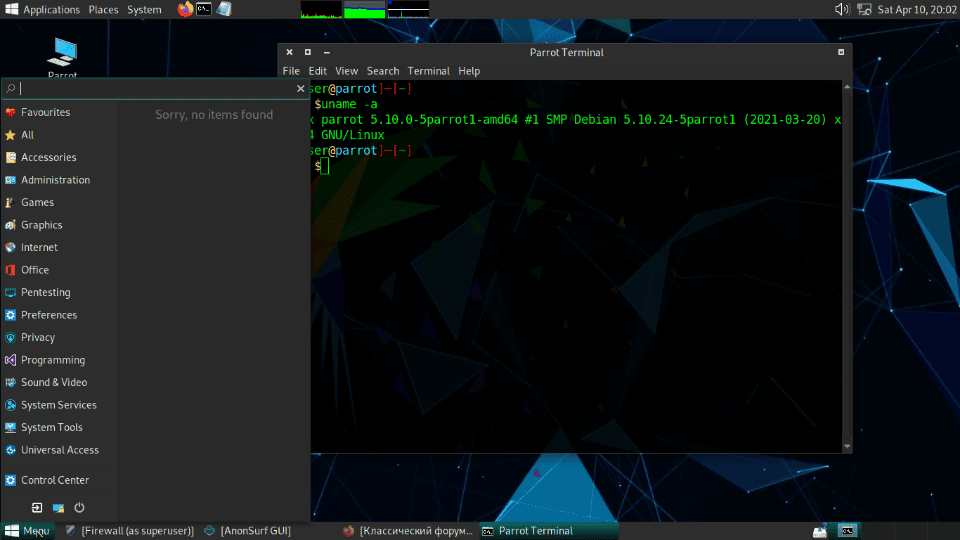
Task: Open the Pentesting category
Action: click(x=59, y=293)
